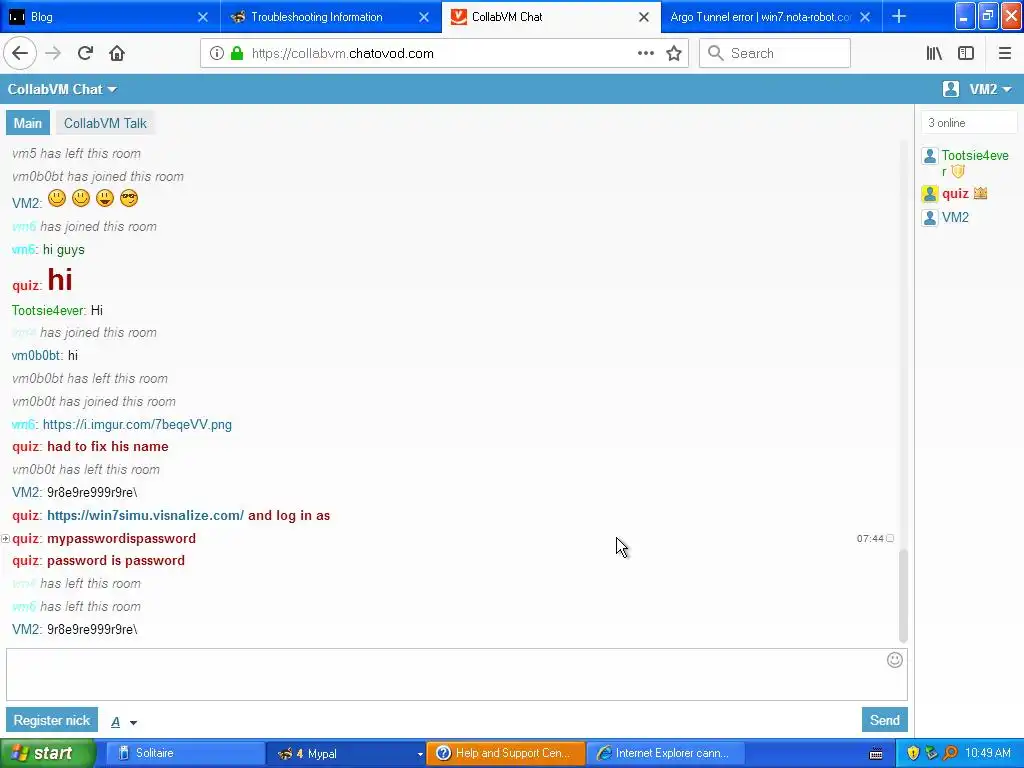Click the 10:49 AM taskbar clock
Image resolution: width=1024 pixels, height=768 pixels.
[987, 753]
